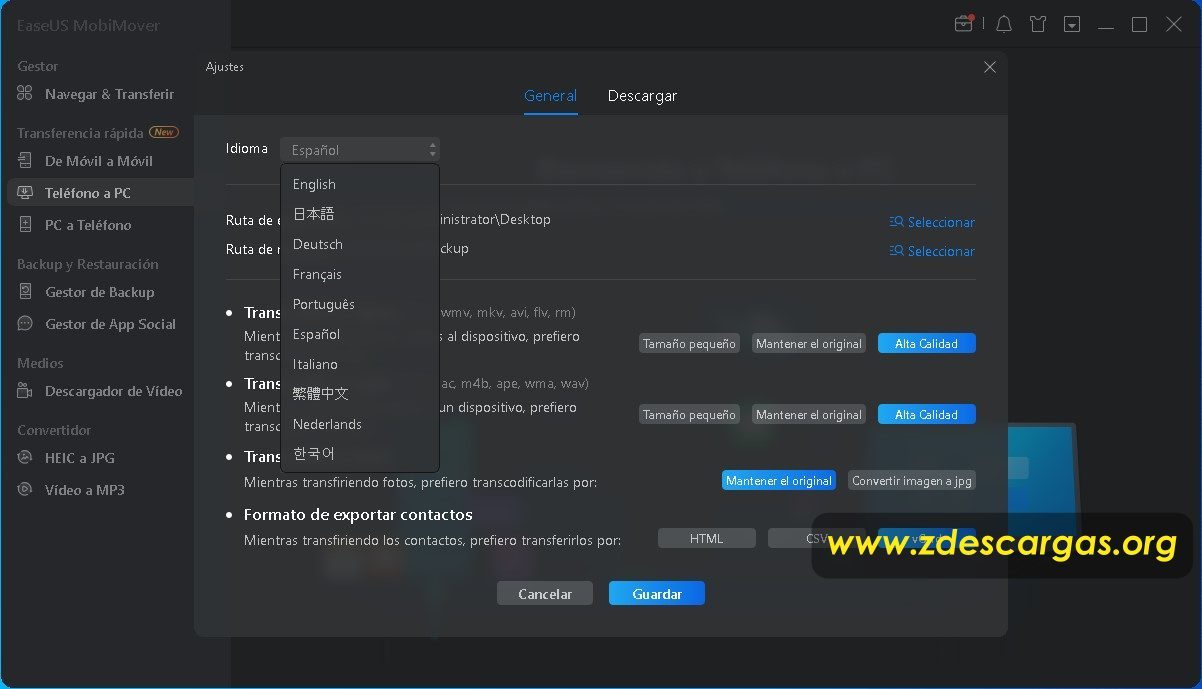Minimize the MobiMover window
1202x689 pixels.
1106,24
